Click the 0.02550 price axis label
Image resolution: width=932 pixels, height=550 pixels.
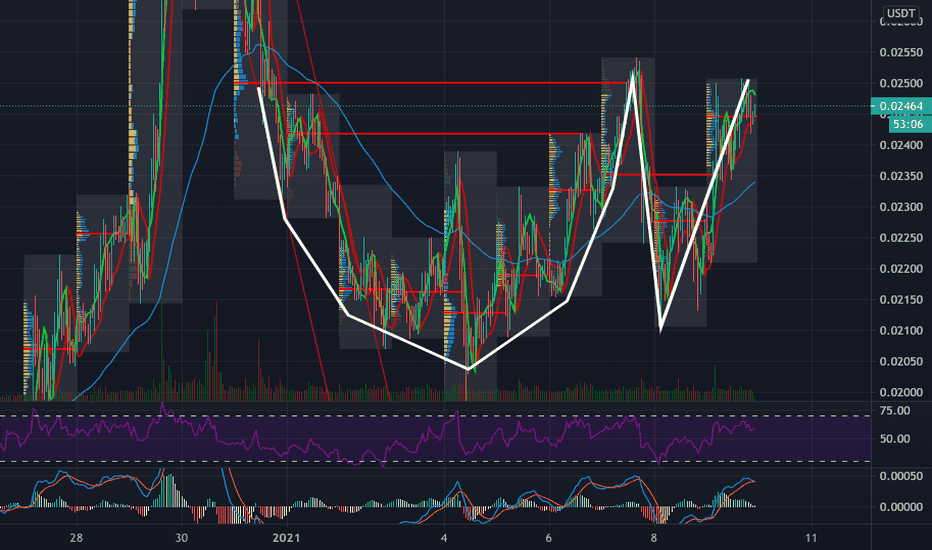point(901,52)
